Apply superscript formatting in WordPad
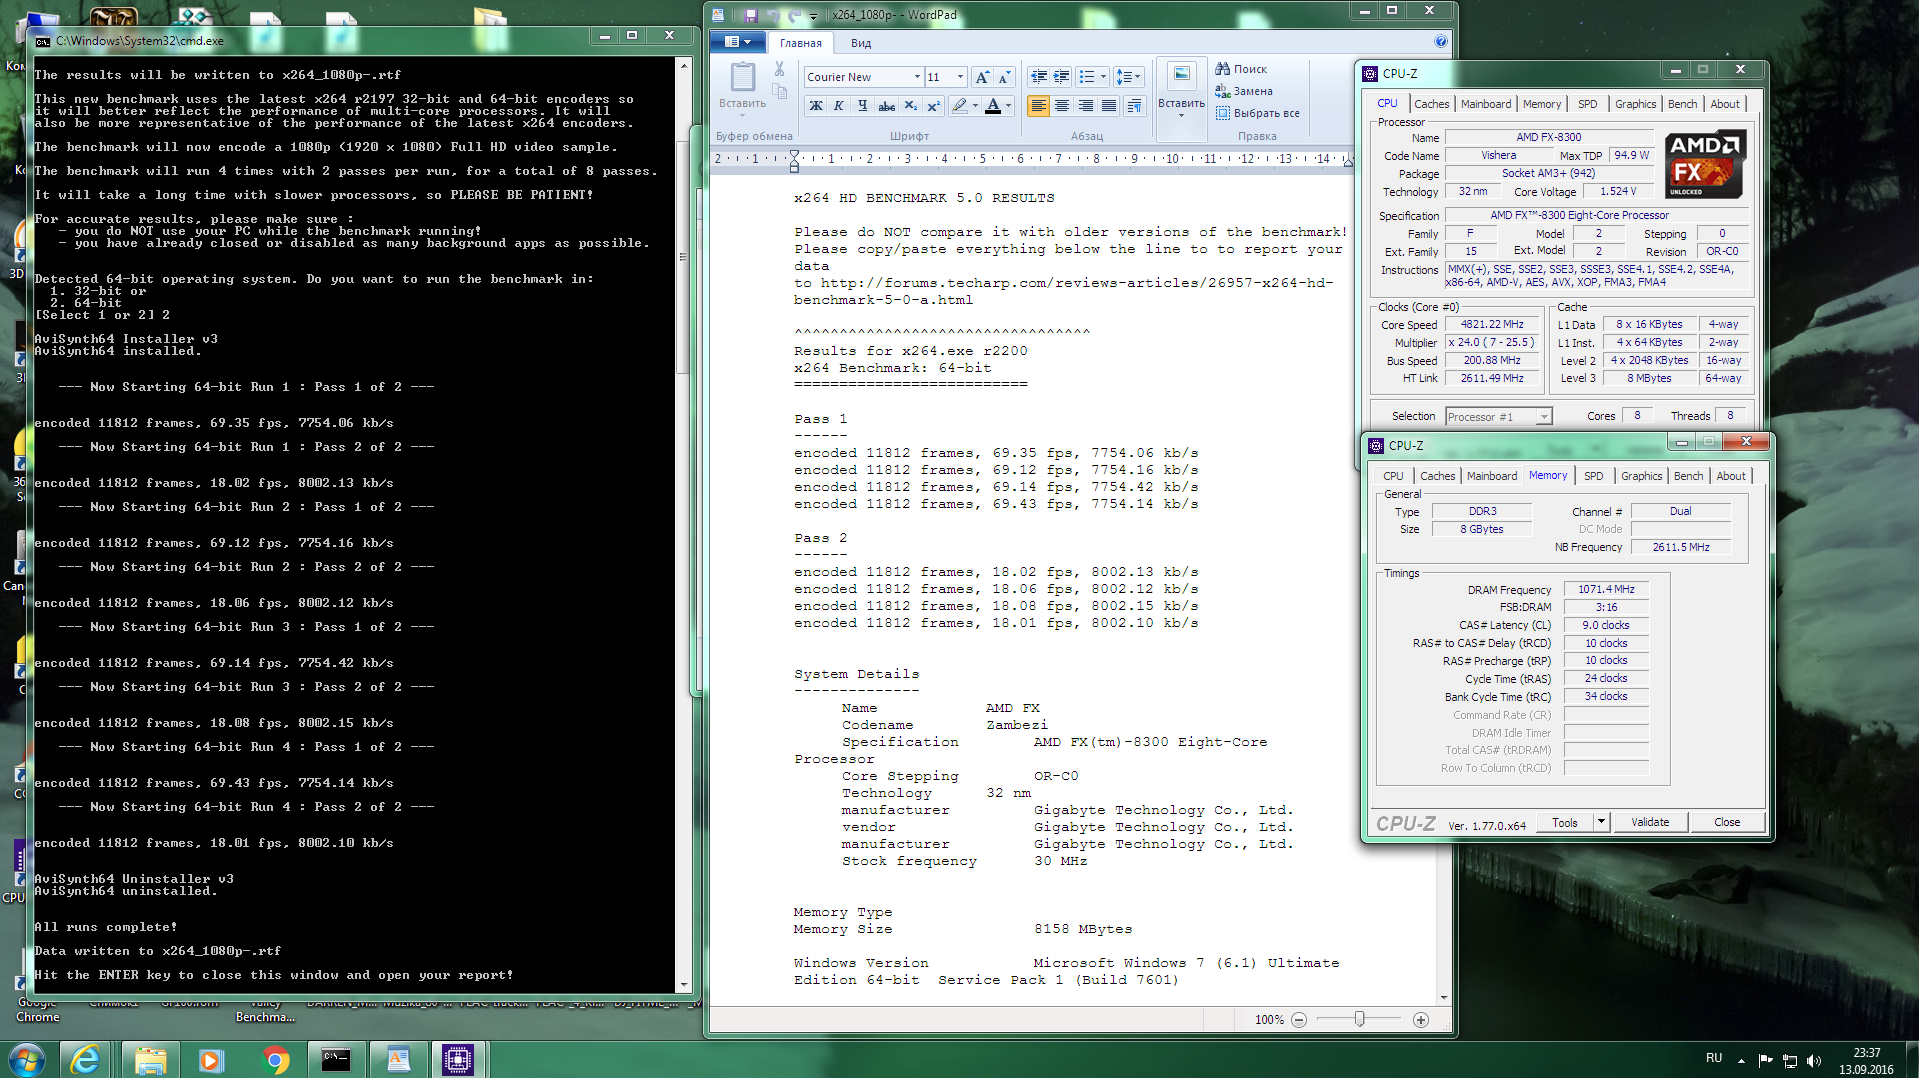The height and width of the screenshot is (1078, 1919). (x=933, y=106)
